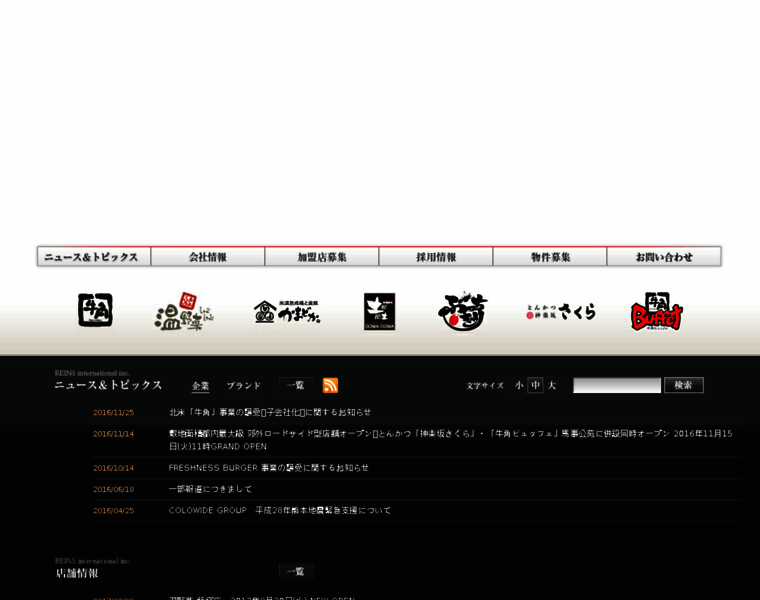Select the date 2016/11/25
The image size is (760, 600).
click(x=113, y=412)
